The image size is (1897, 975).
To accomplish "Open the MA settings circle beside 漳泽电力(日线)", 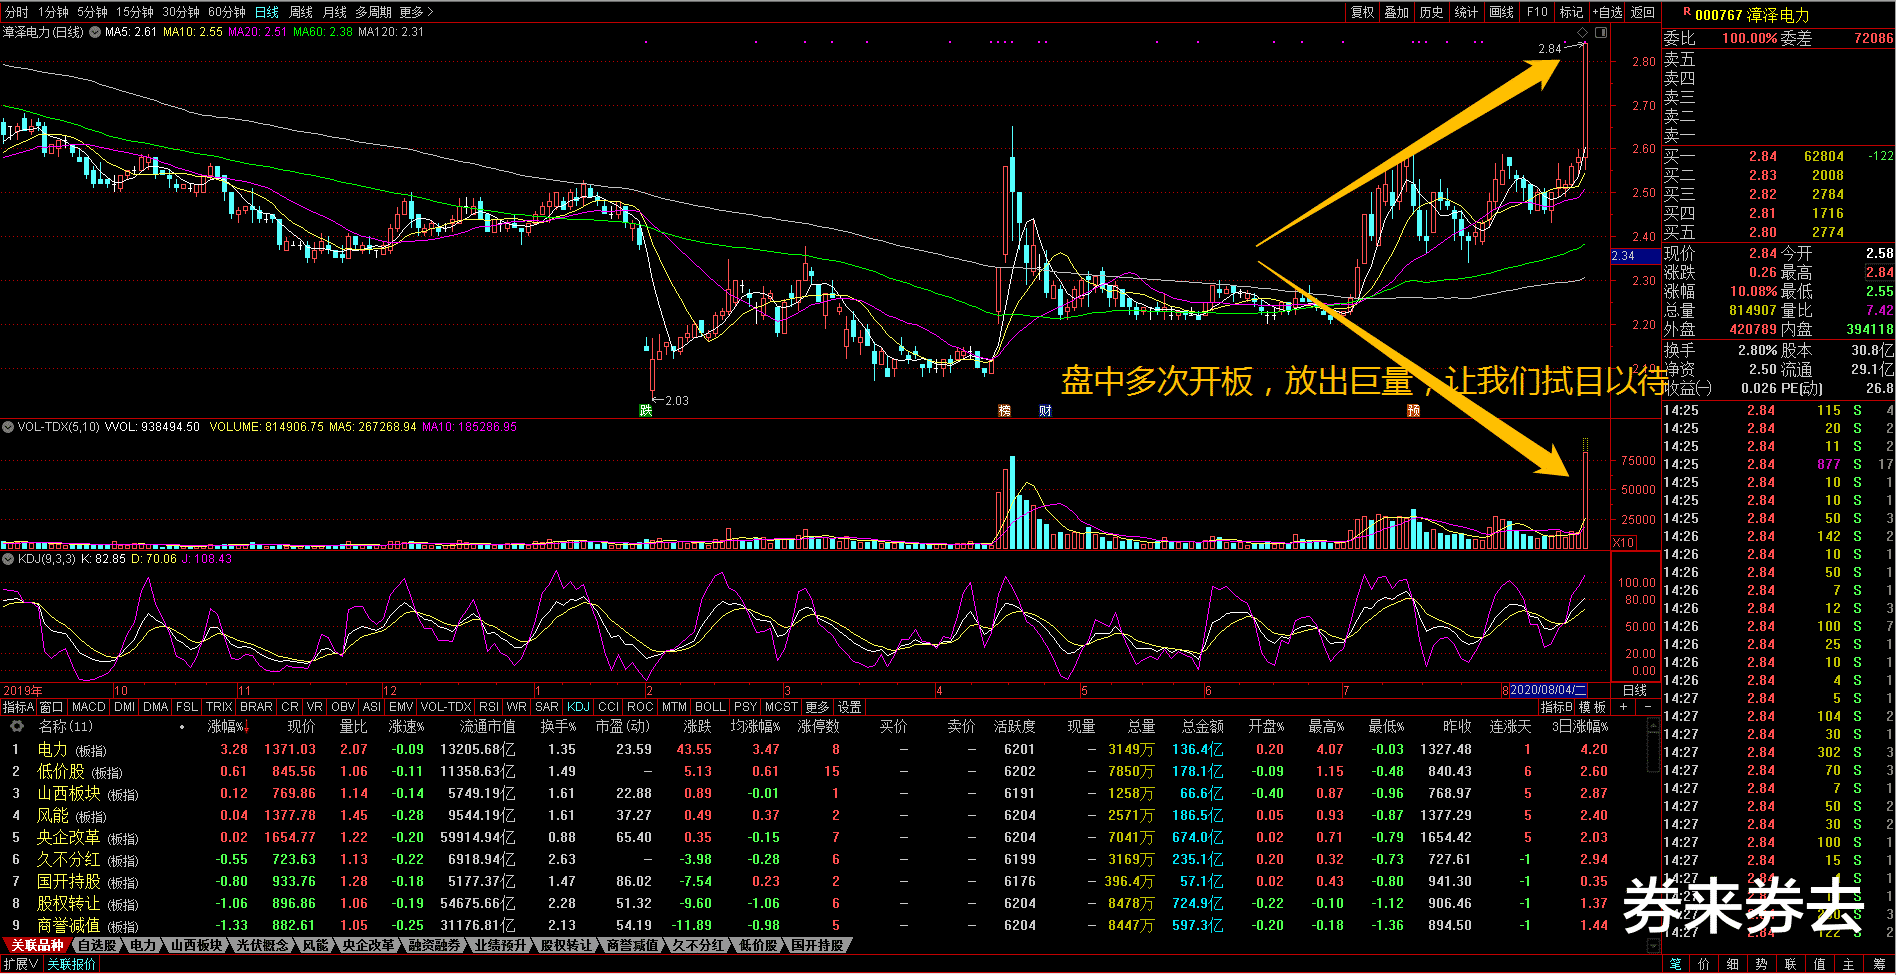I will coord(95,32).
